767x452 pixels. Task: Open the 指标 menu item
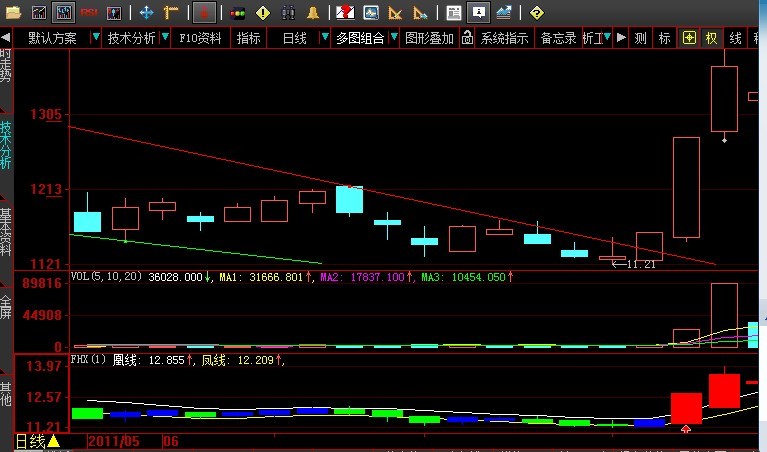click(x=248, y=38)
